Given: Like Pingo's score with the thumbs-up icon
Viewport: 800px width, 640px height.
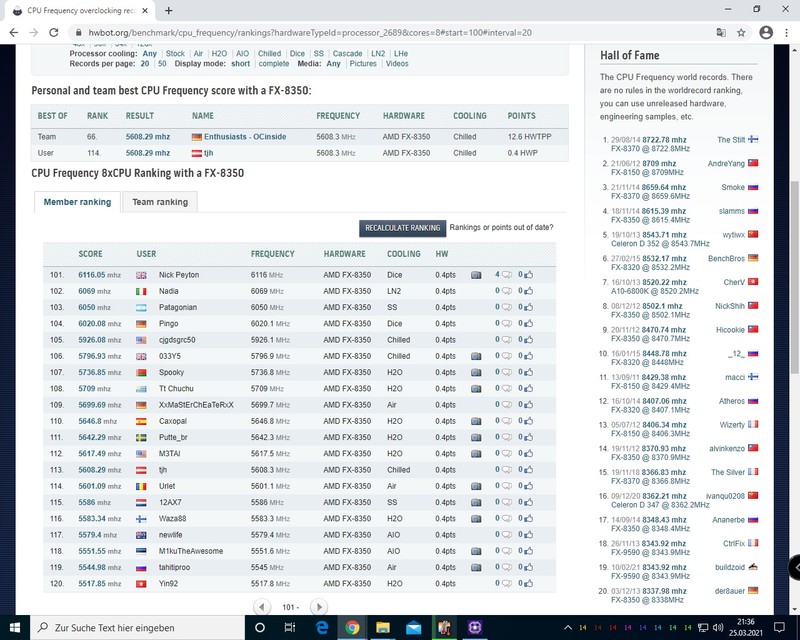Looking at the screenshot, I should point(528,324).
